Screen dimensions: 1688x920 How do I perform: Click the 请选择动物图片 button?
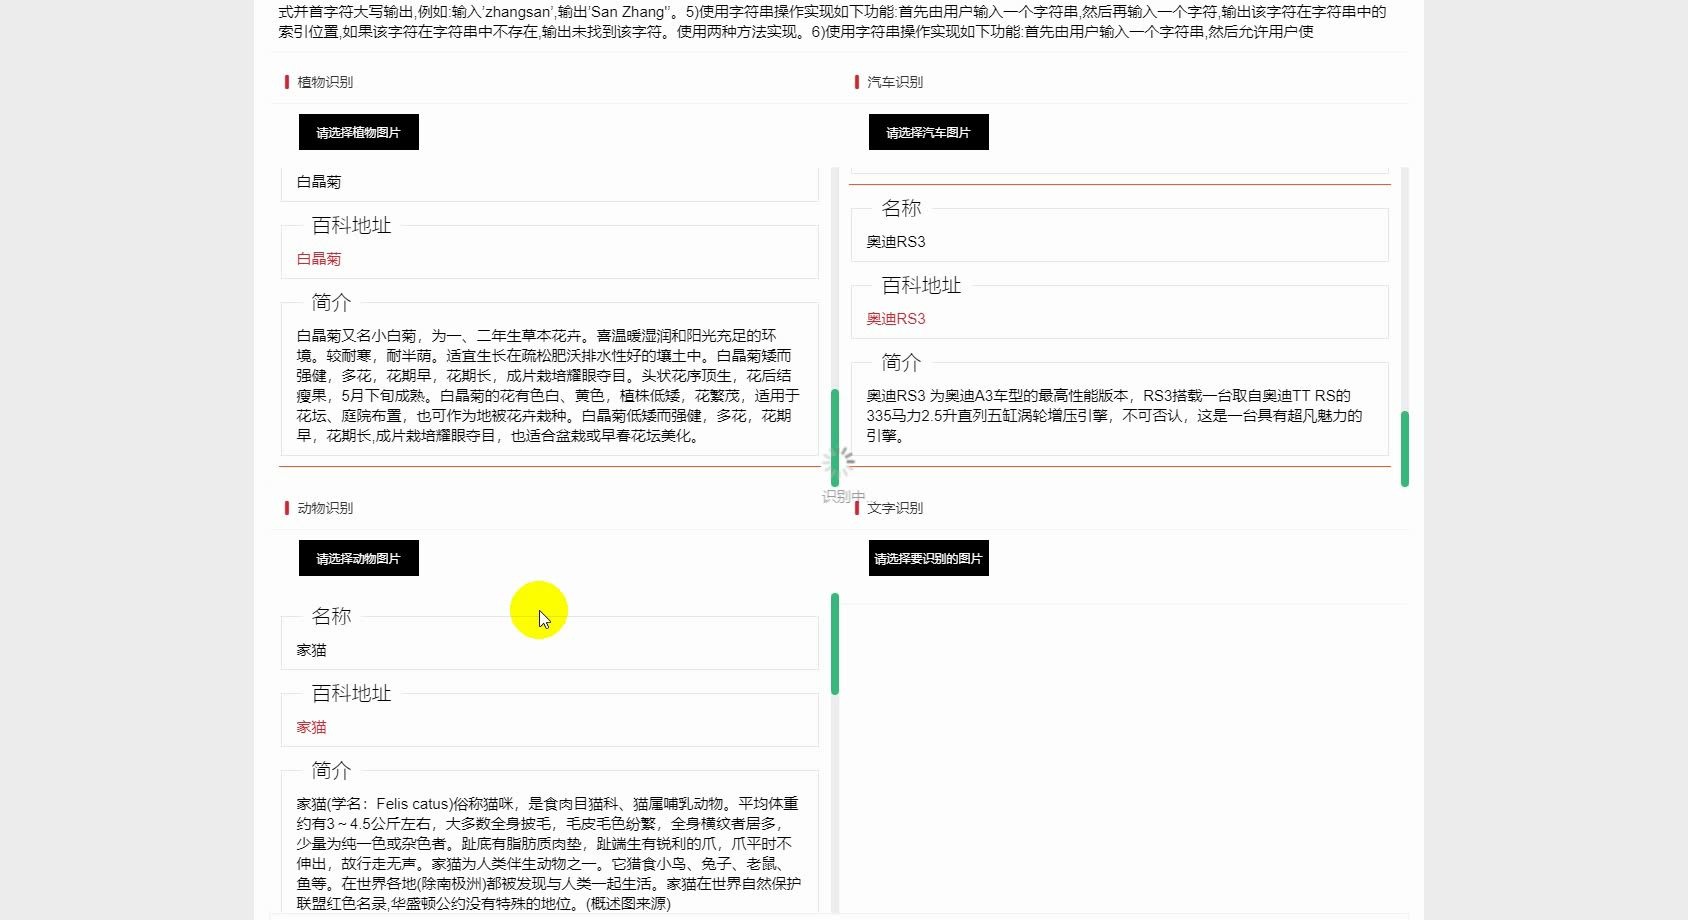pyautogui.click(x=359, y=558)
